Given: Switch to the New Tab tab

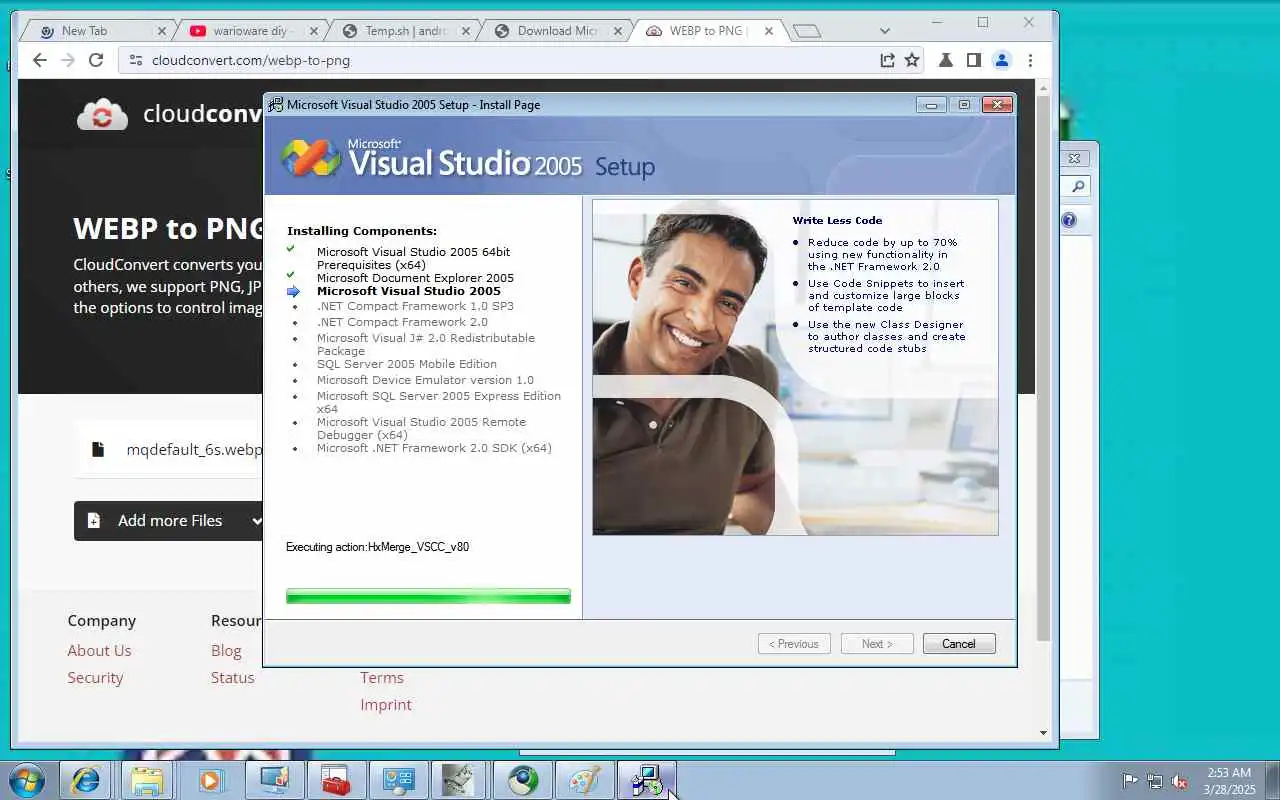Looking at the screenshot, I should pyautogui.click(x=98, y=31).
